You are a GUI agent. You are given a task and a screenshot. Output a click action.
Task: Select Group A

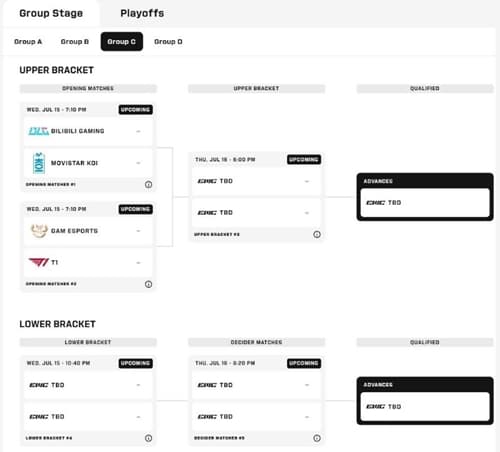click(x=28, y=42)
